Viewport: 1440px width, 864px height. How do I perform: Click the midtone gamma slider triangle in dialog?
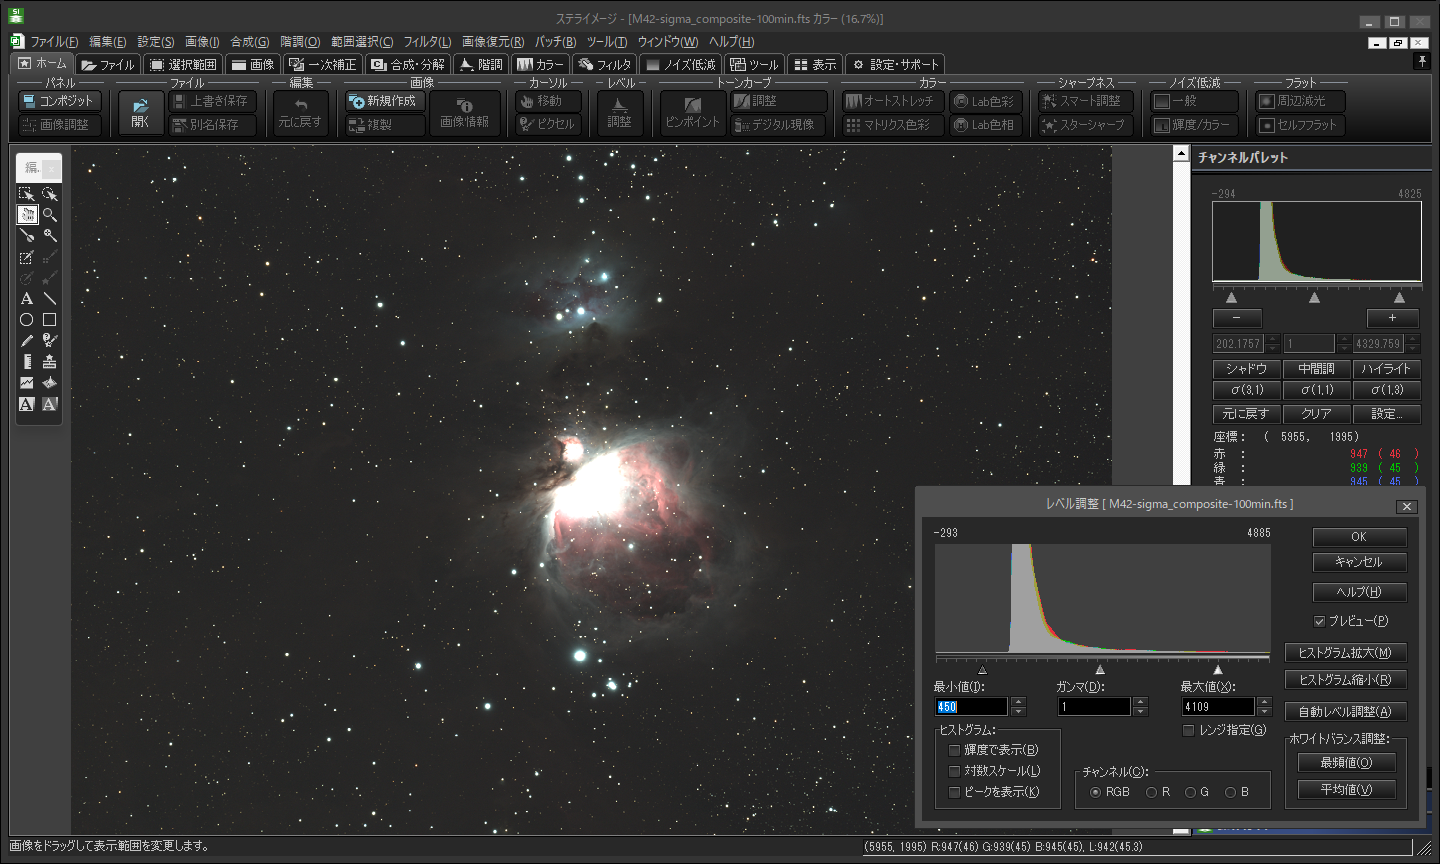(1100, 669)
